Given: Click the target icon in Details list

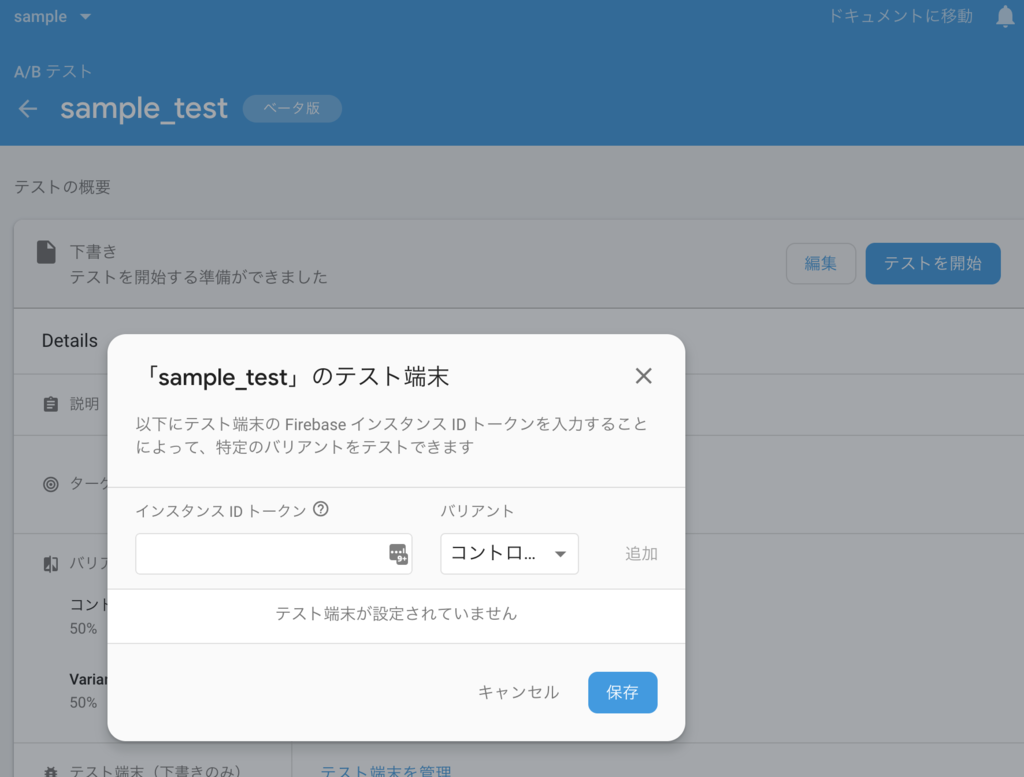Looking at the screenshot, I should click(x=50, y=484).
